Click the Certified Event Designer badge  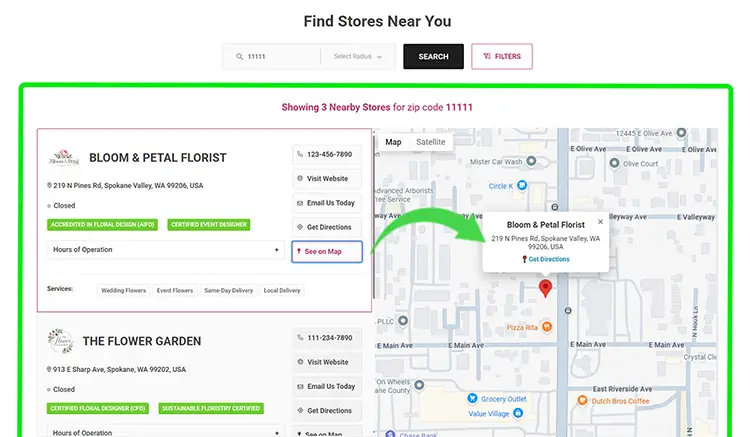coord(209,224)
